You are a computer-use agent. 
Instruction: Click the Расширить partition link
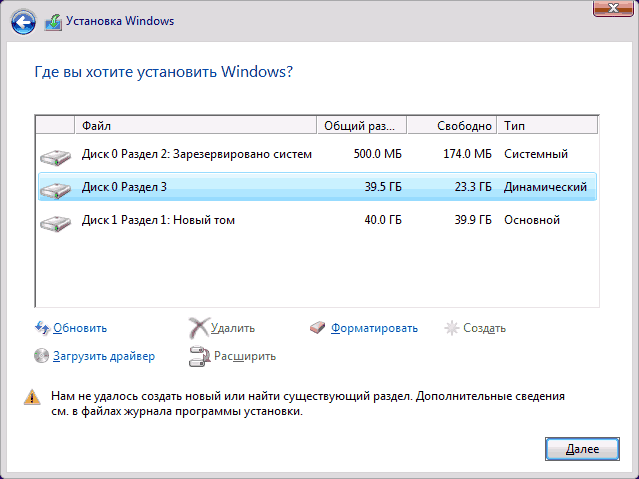point(245,356)
